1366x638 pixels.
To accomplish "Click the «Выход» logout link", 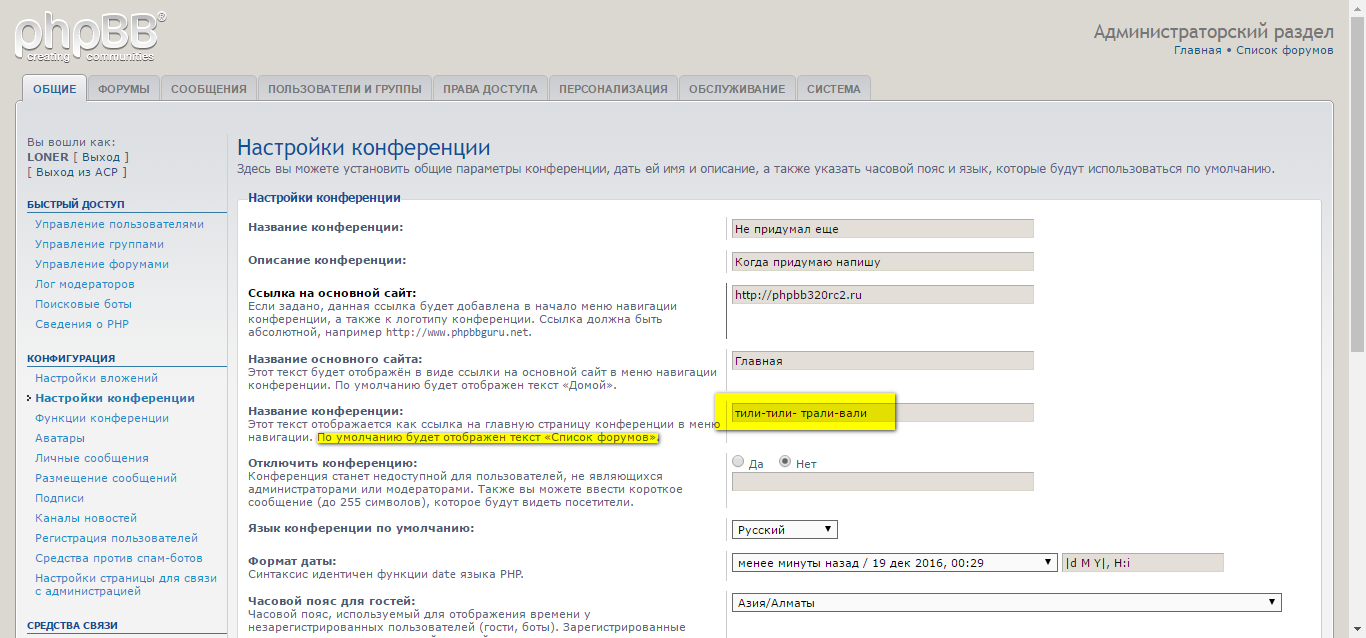I will pyautogui.click(x=101, y=157).
